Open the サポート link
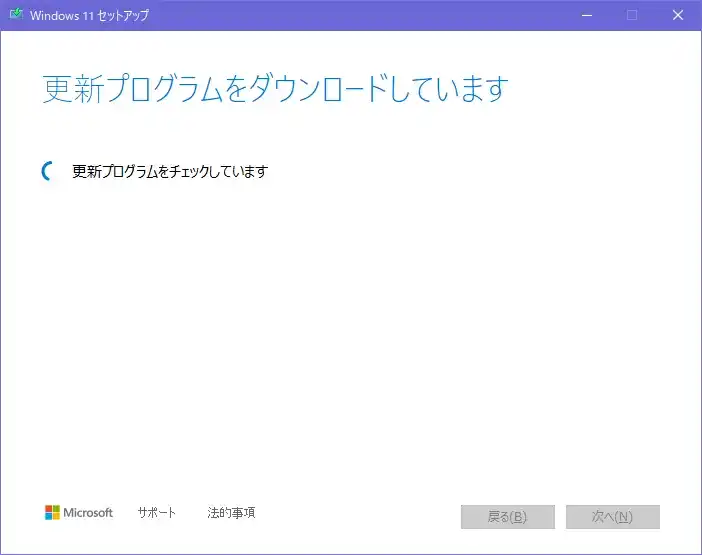The image size is (702, 555). 157,513
